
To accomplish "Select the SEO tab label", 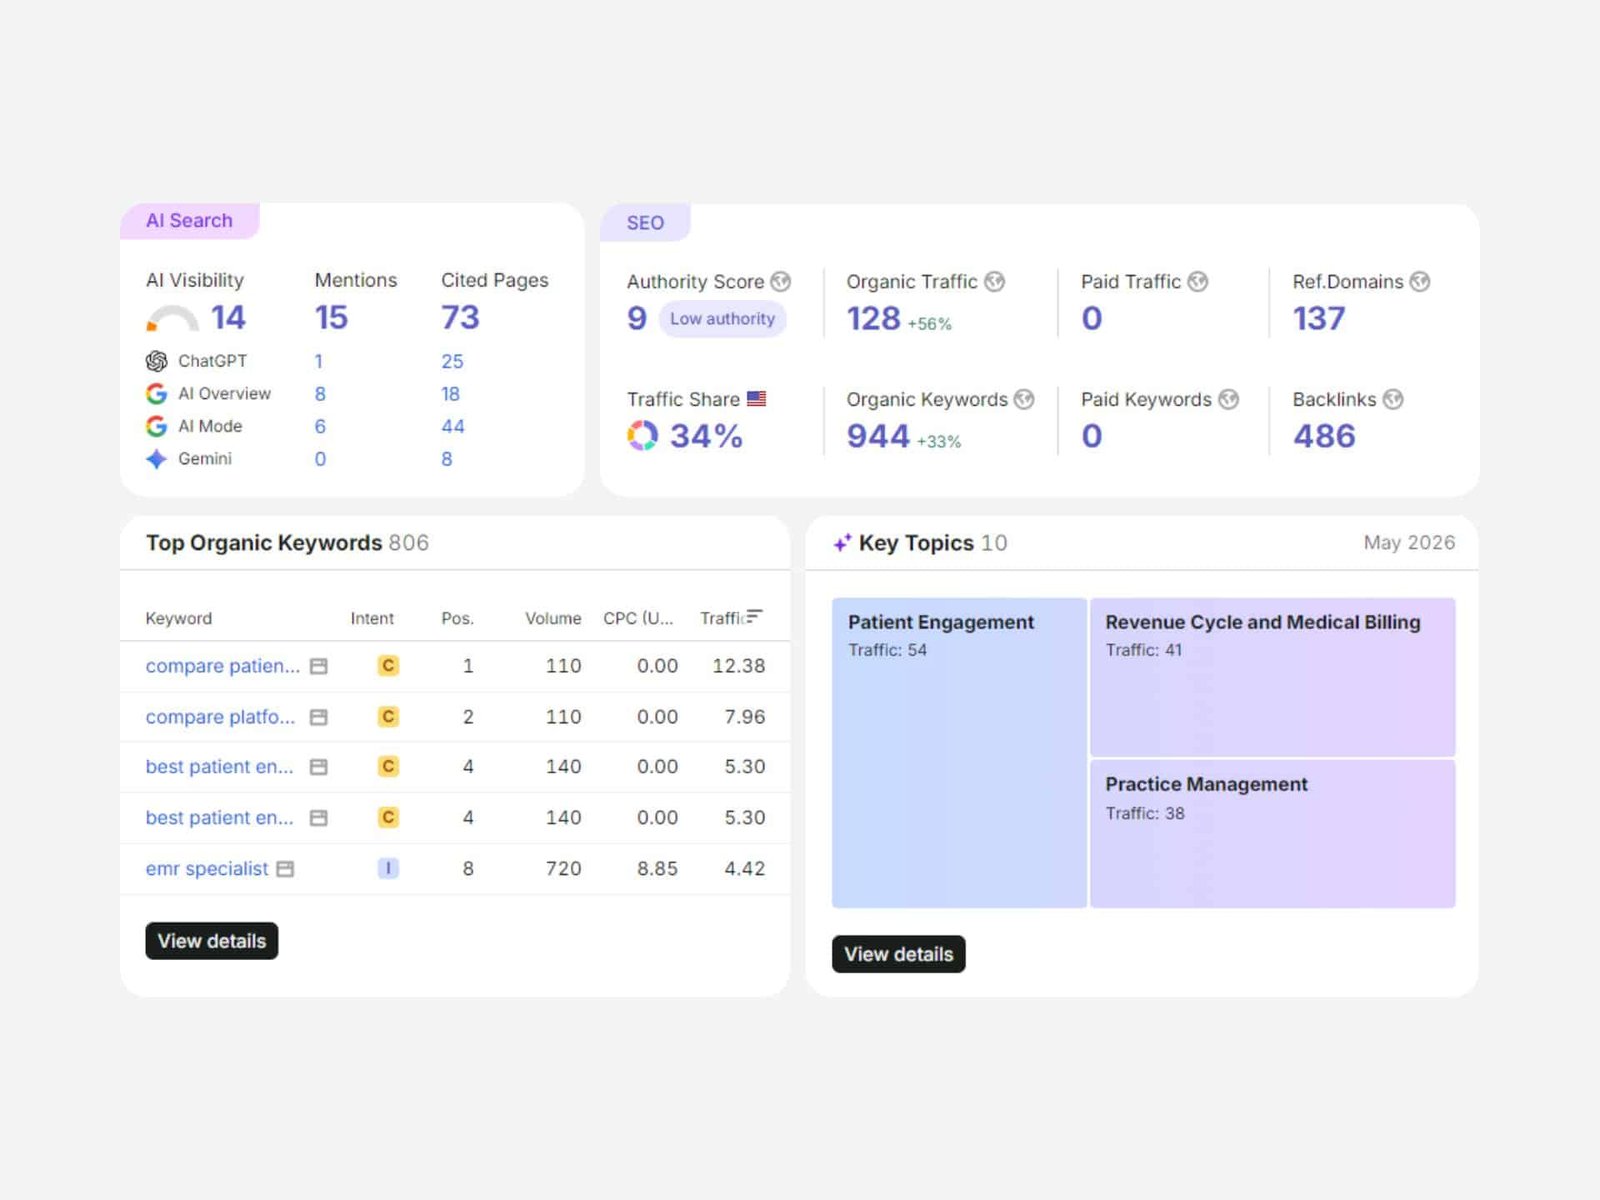I will click(645, 223).
